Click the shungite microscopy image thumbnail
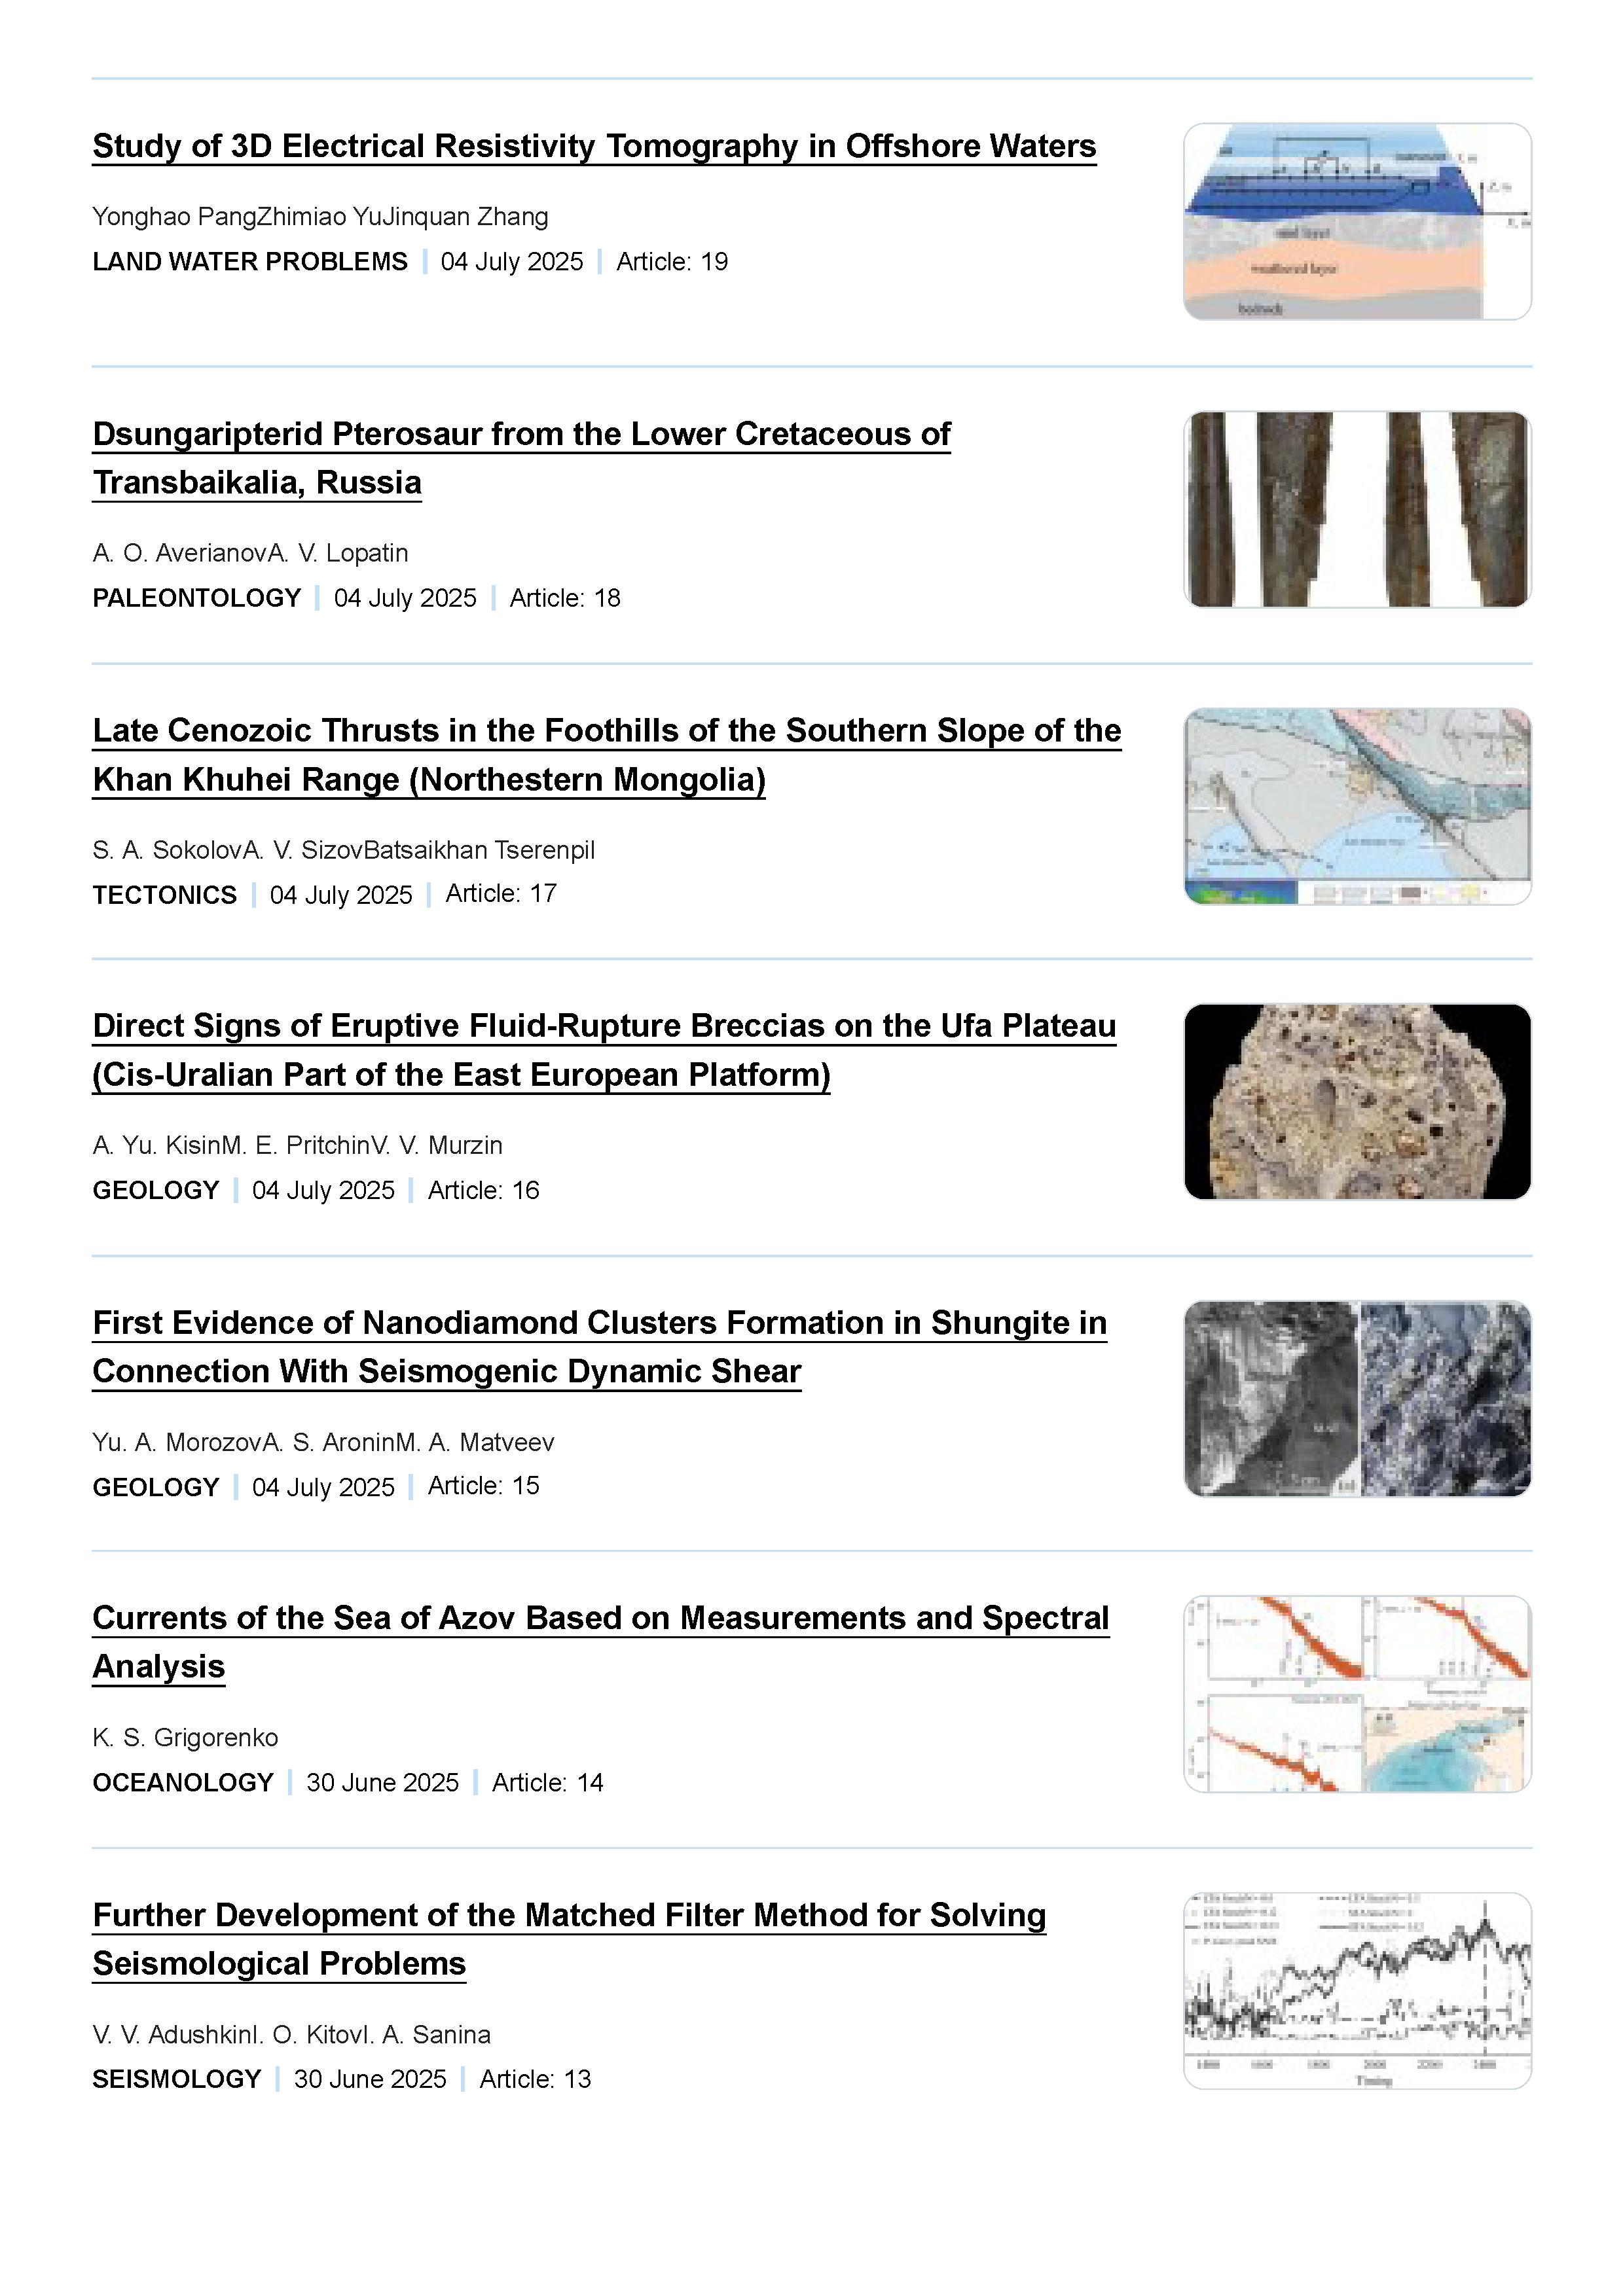The height and width of the screenshot is (2296, 1623). click(x=1357, y=1398)
